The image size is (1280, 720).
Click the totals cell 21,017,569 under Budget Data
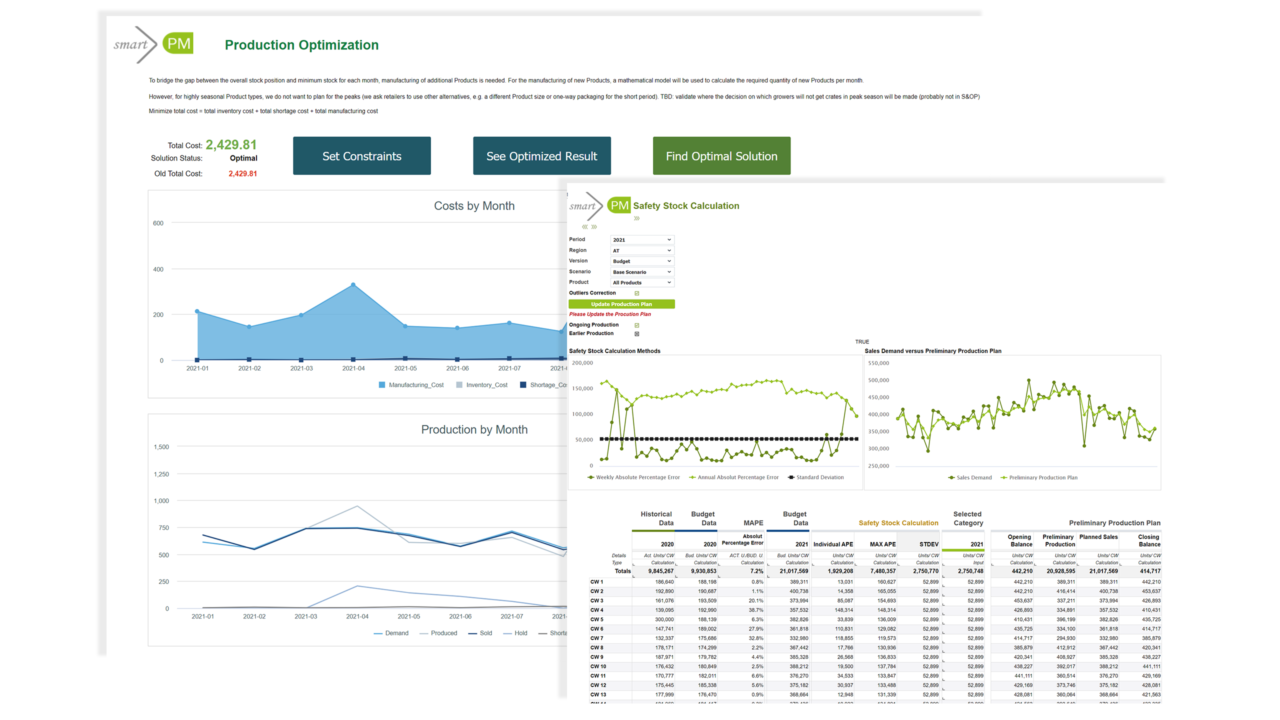pyautogui.click(x=796, y=571)
